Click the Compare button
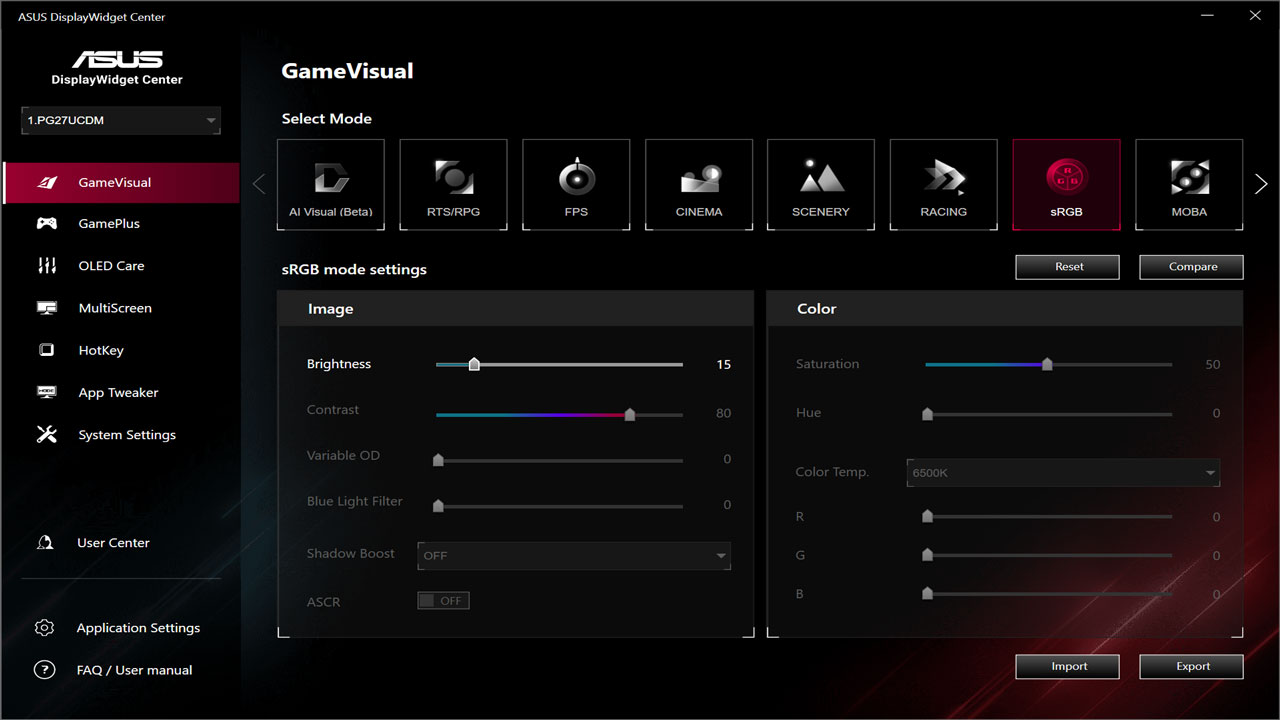Image resolution: width=1280 pixels, height=720 pixels. pyautogui.click(x=1192, y=267)
